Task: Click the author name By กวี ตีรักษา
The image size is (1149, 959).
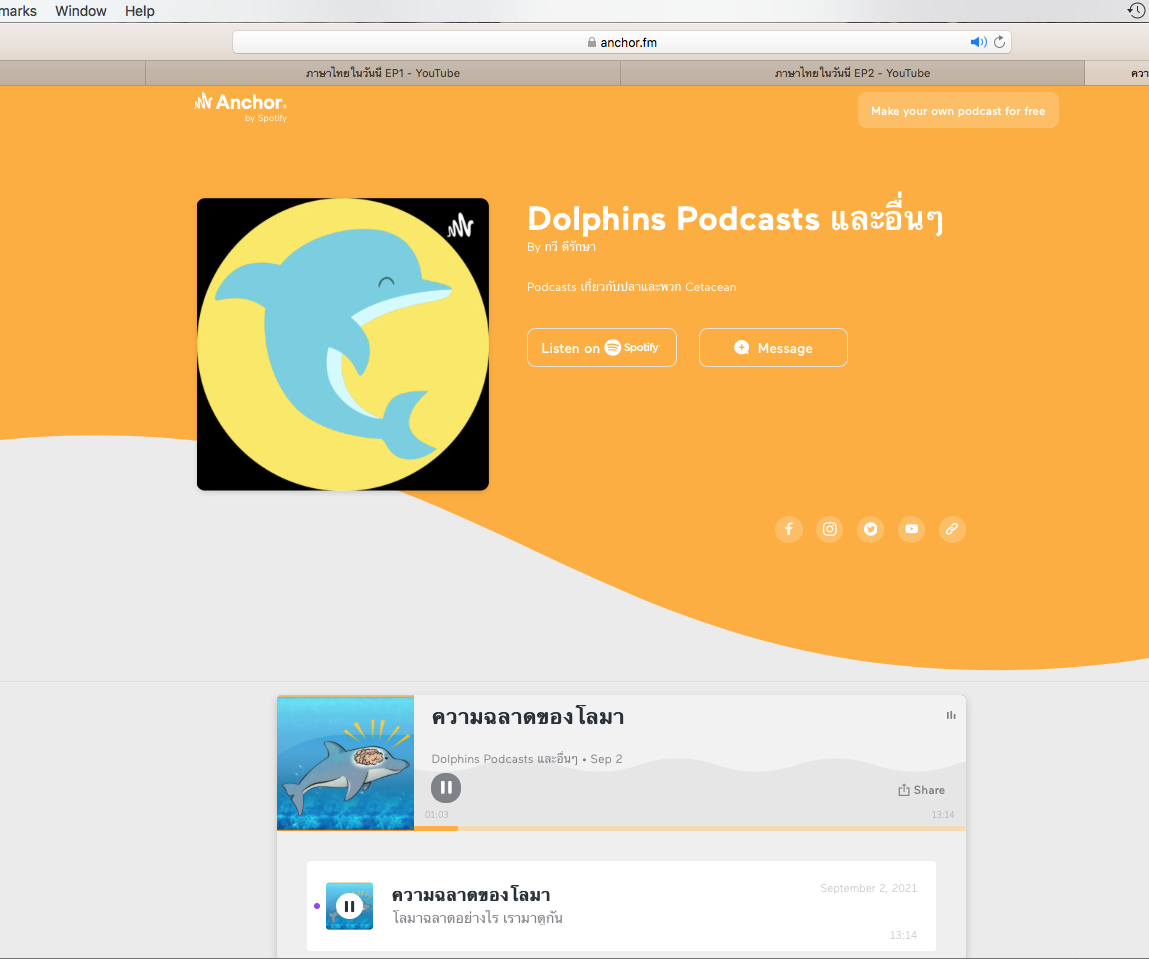Action: [561, 247]
